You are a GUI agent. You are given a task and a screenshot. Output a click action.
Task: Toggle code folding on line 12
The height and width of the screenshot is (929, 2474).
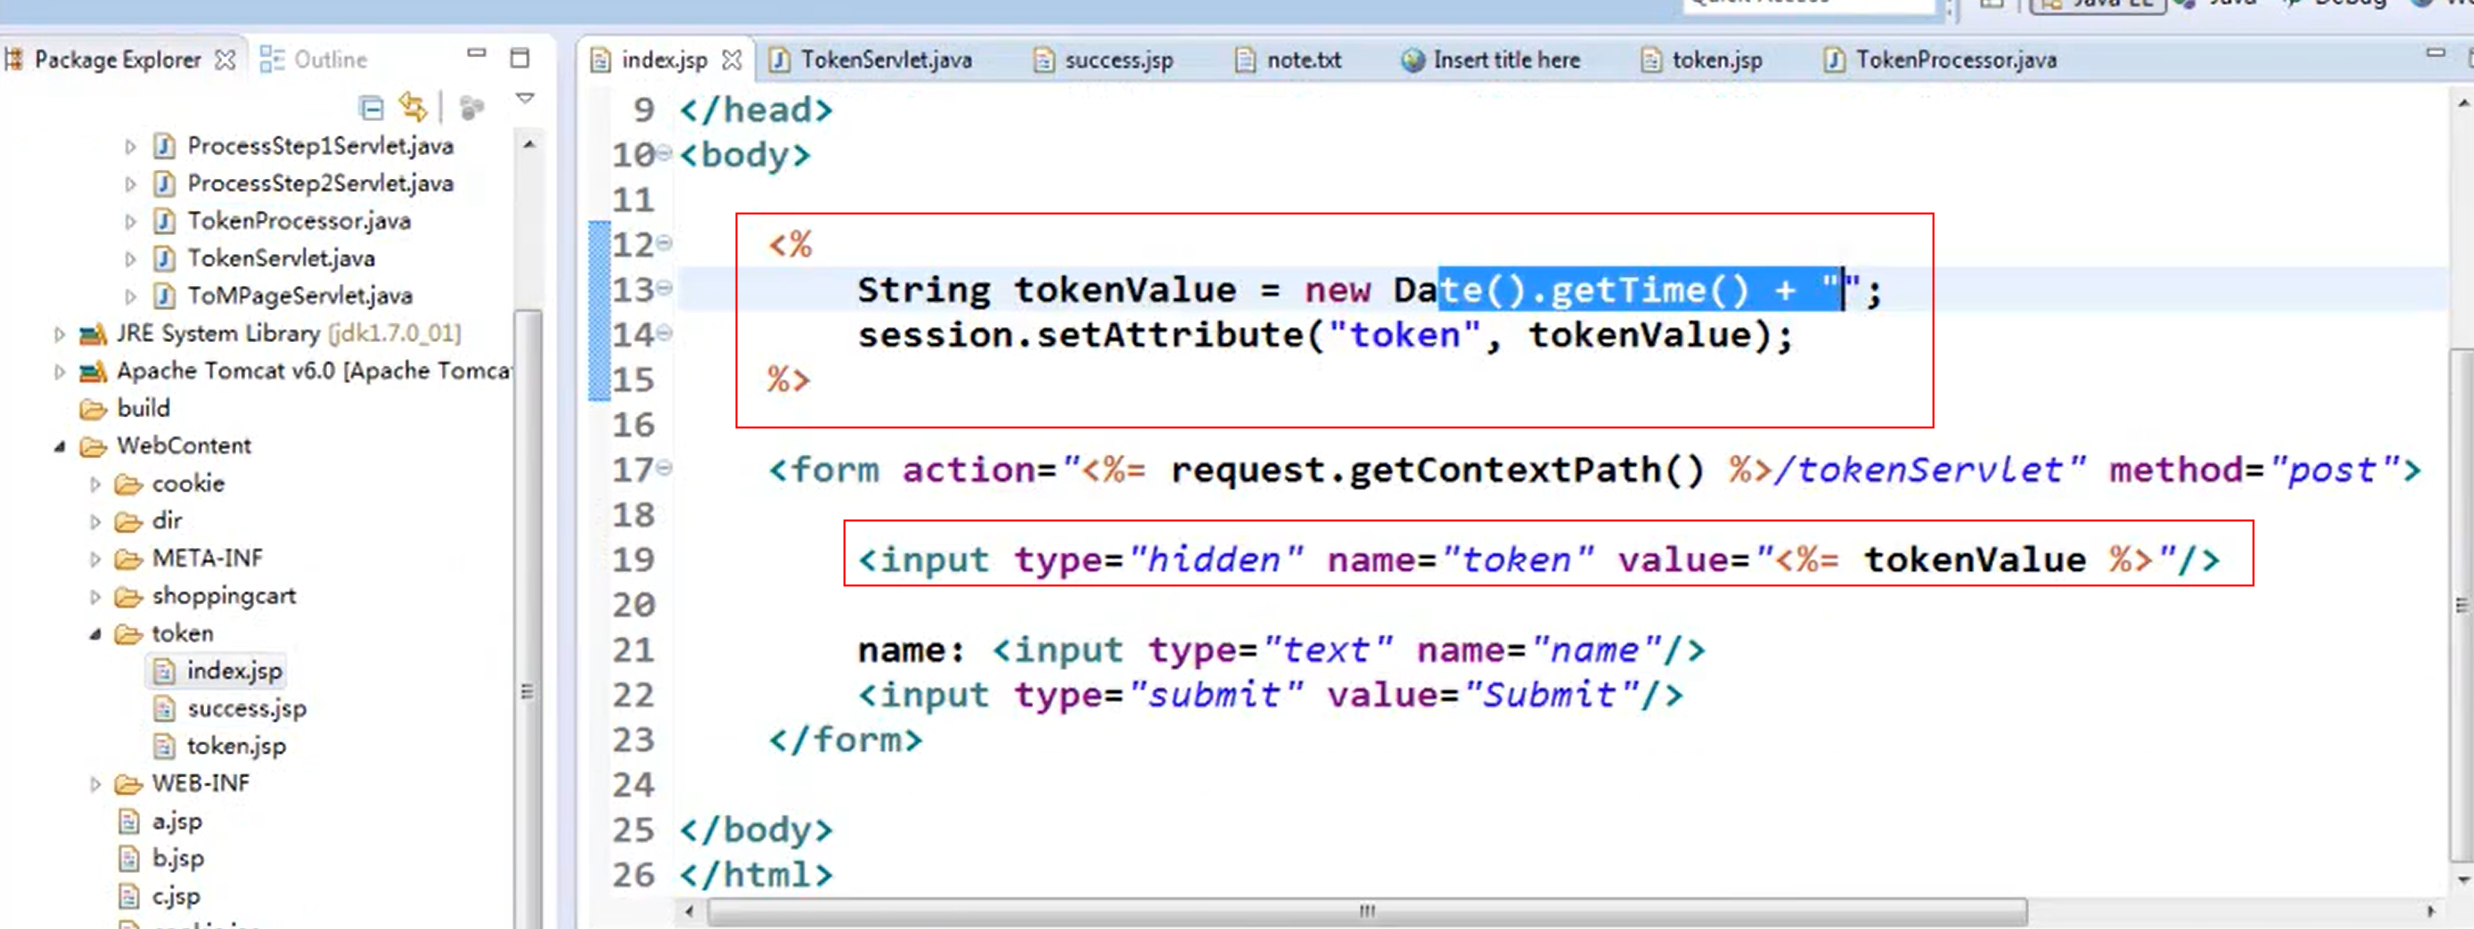[x=664, y=243]
